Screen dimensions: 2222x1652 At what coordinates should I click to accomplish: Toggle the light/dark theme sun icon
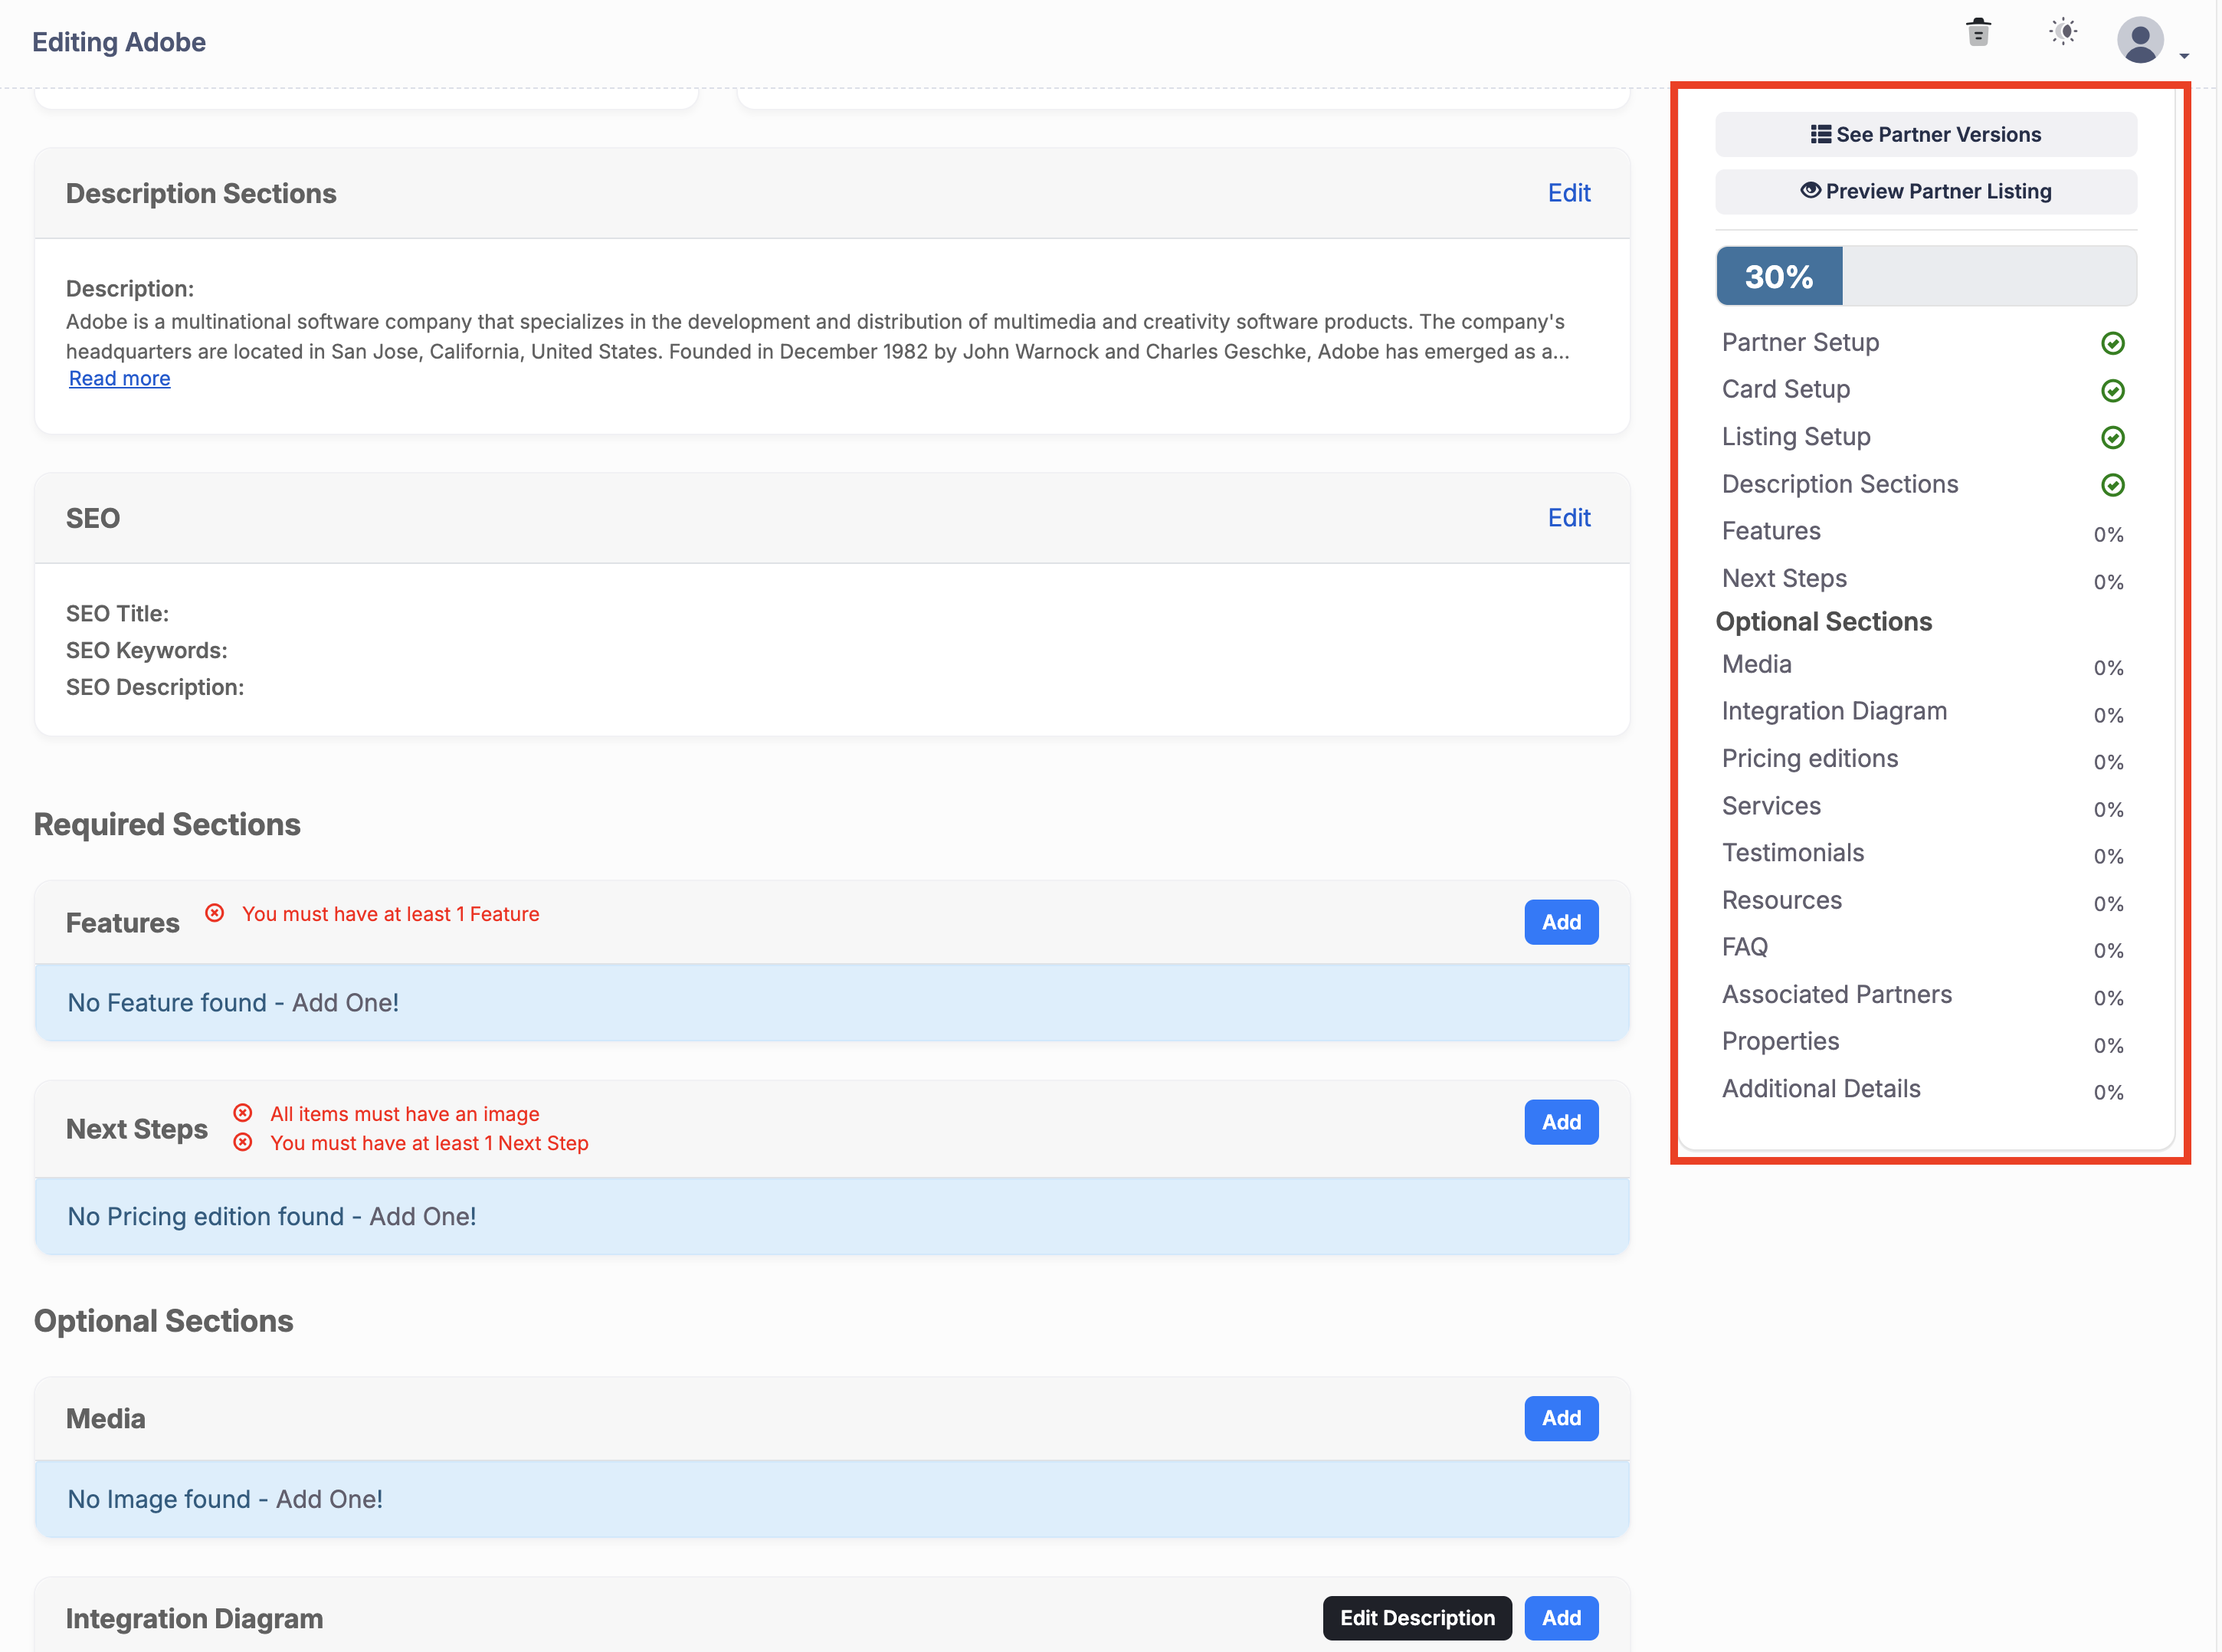point(2063,32)
